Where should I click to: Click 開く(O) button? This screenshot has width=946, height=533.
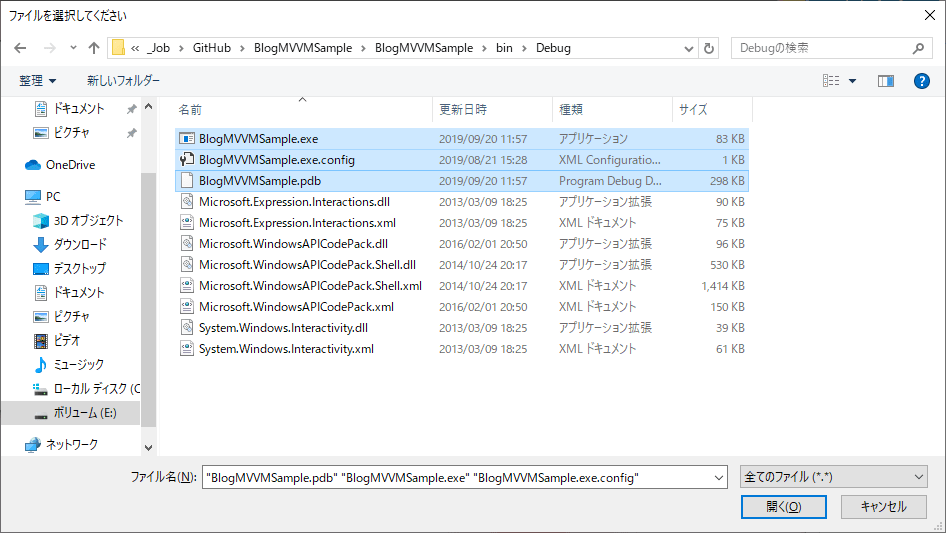point(784,507)
